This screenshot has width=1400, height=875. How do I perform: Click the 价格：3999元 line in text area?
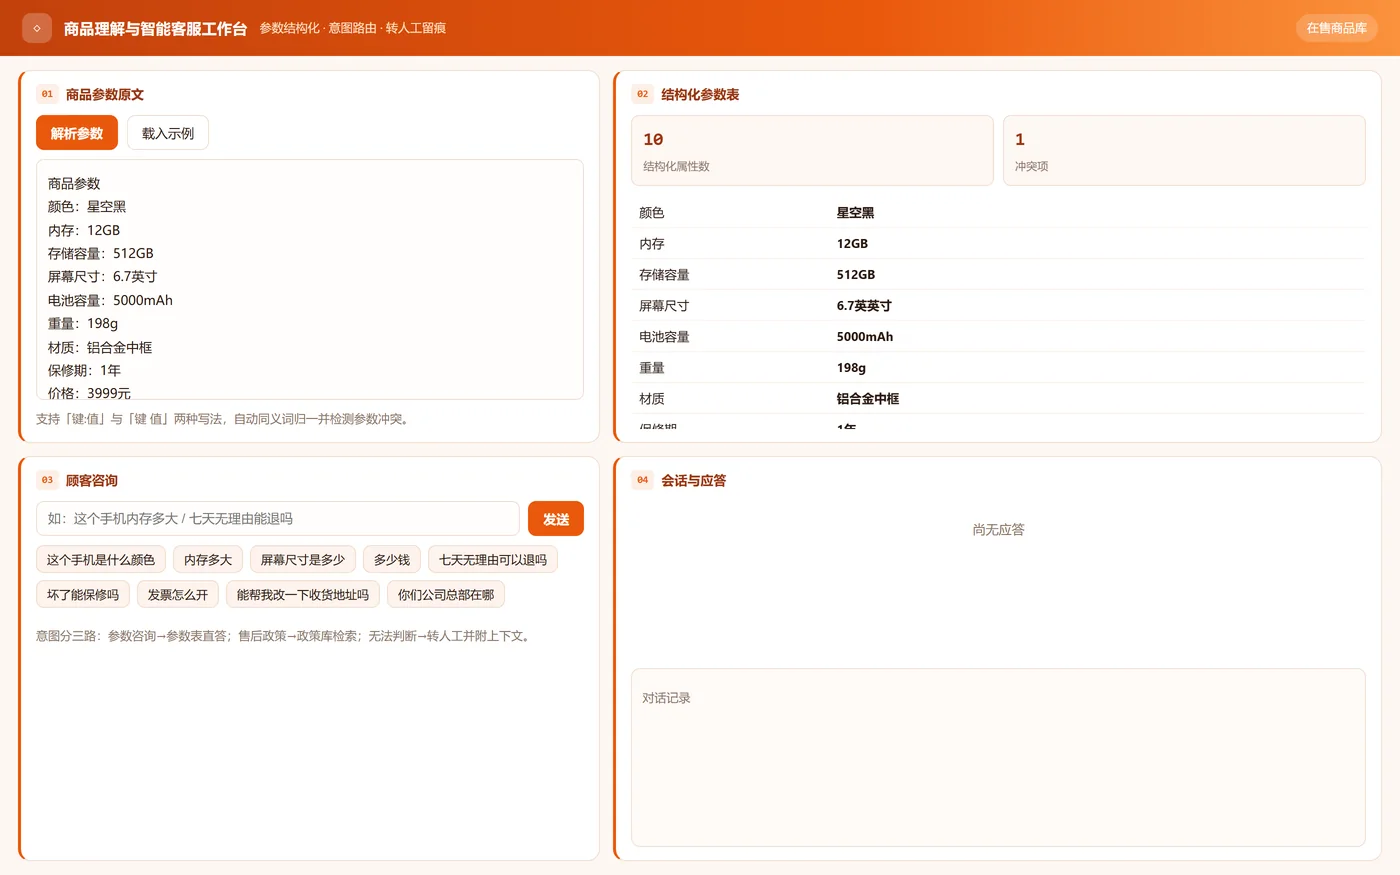(x=89, y=393)
